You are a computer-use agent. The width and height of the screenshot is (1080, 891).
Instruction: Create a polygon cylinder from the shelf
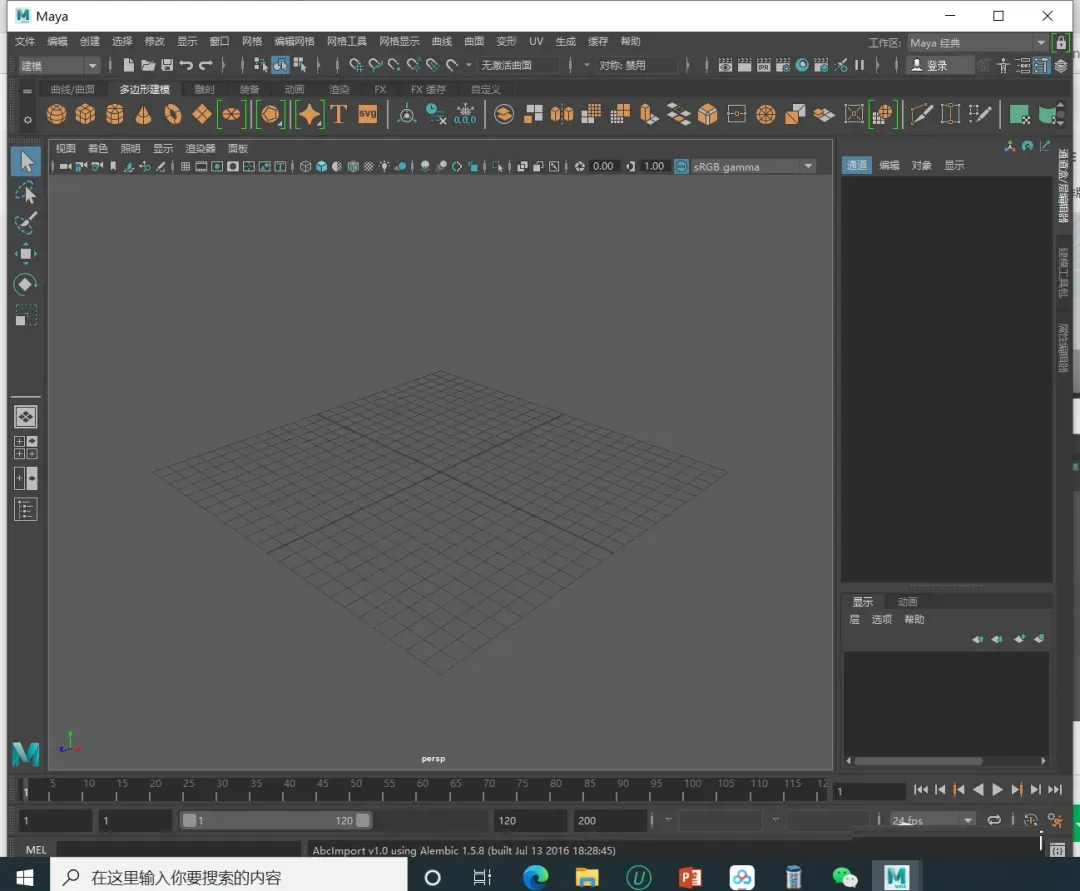pyautogui.click(x=115, y=115)
